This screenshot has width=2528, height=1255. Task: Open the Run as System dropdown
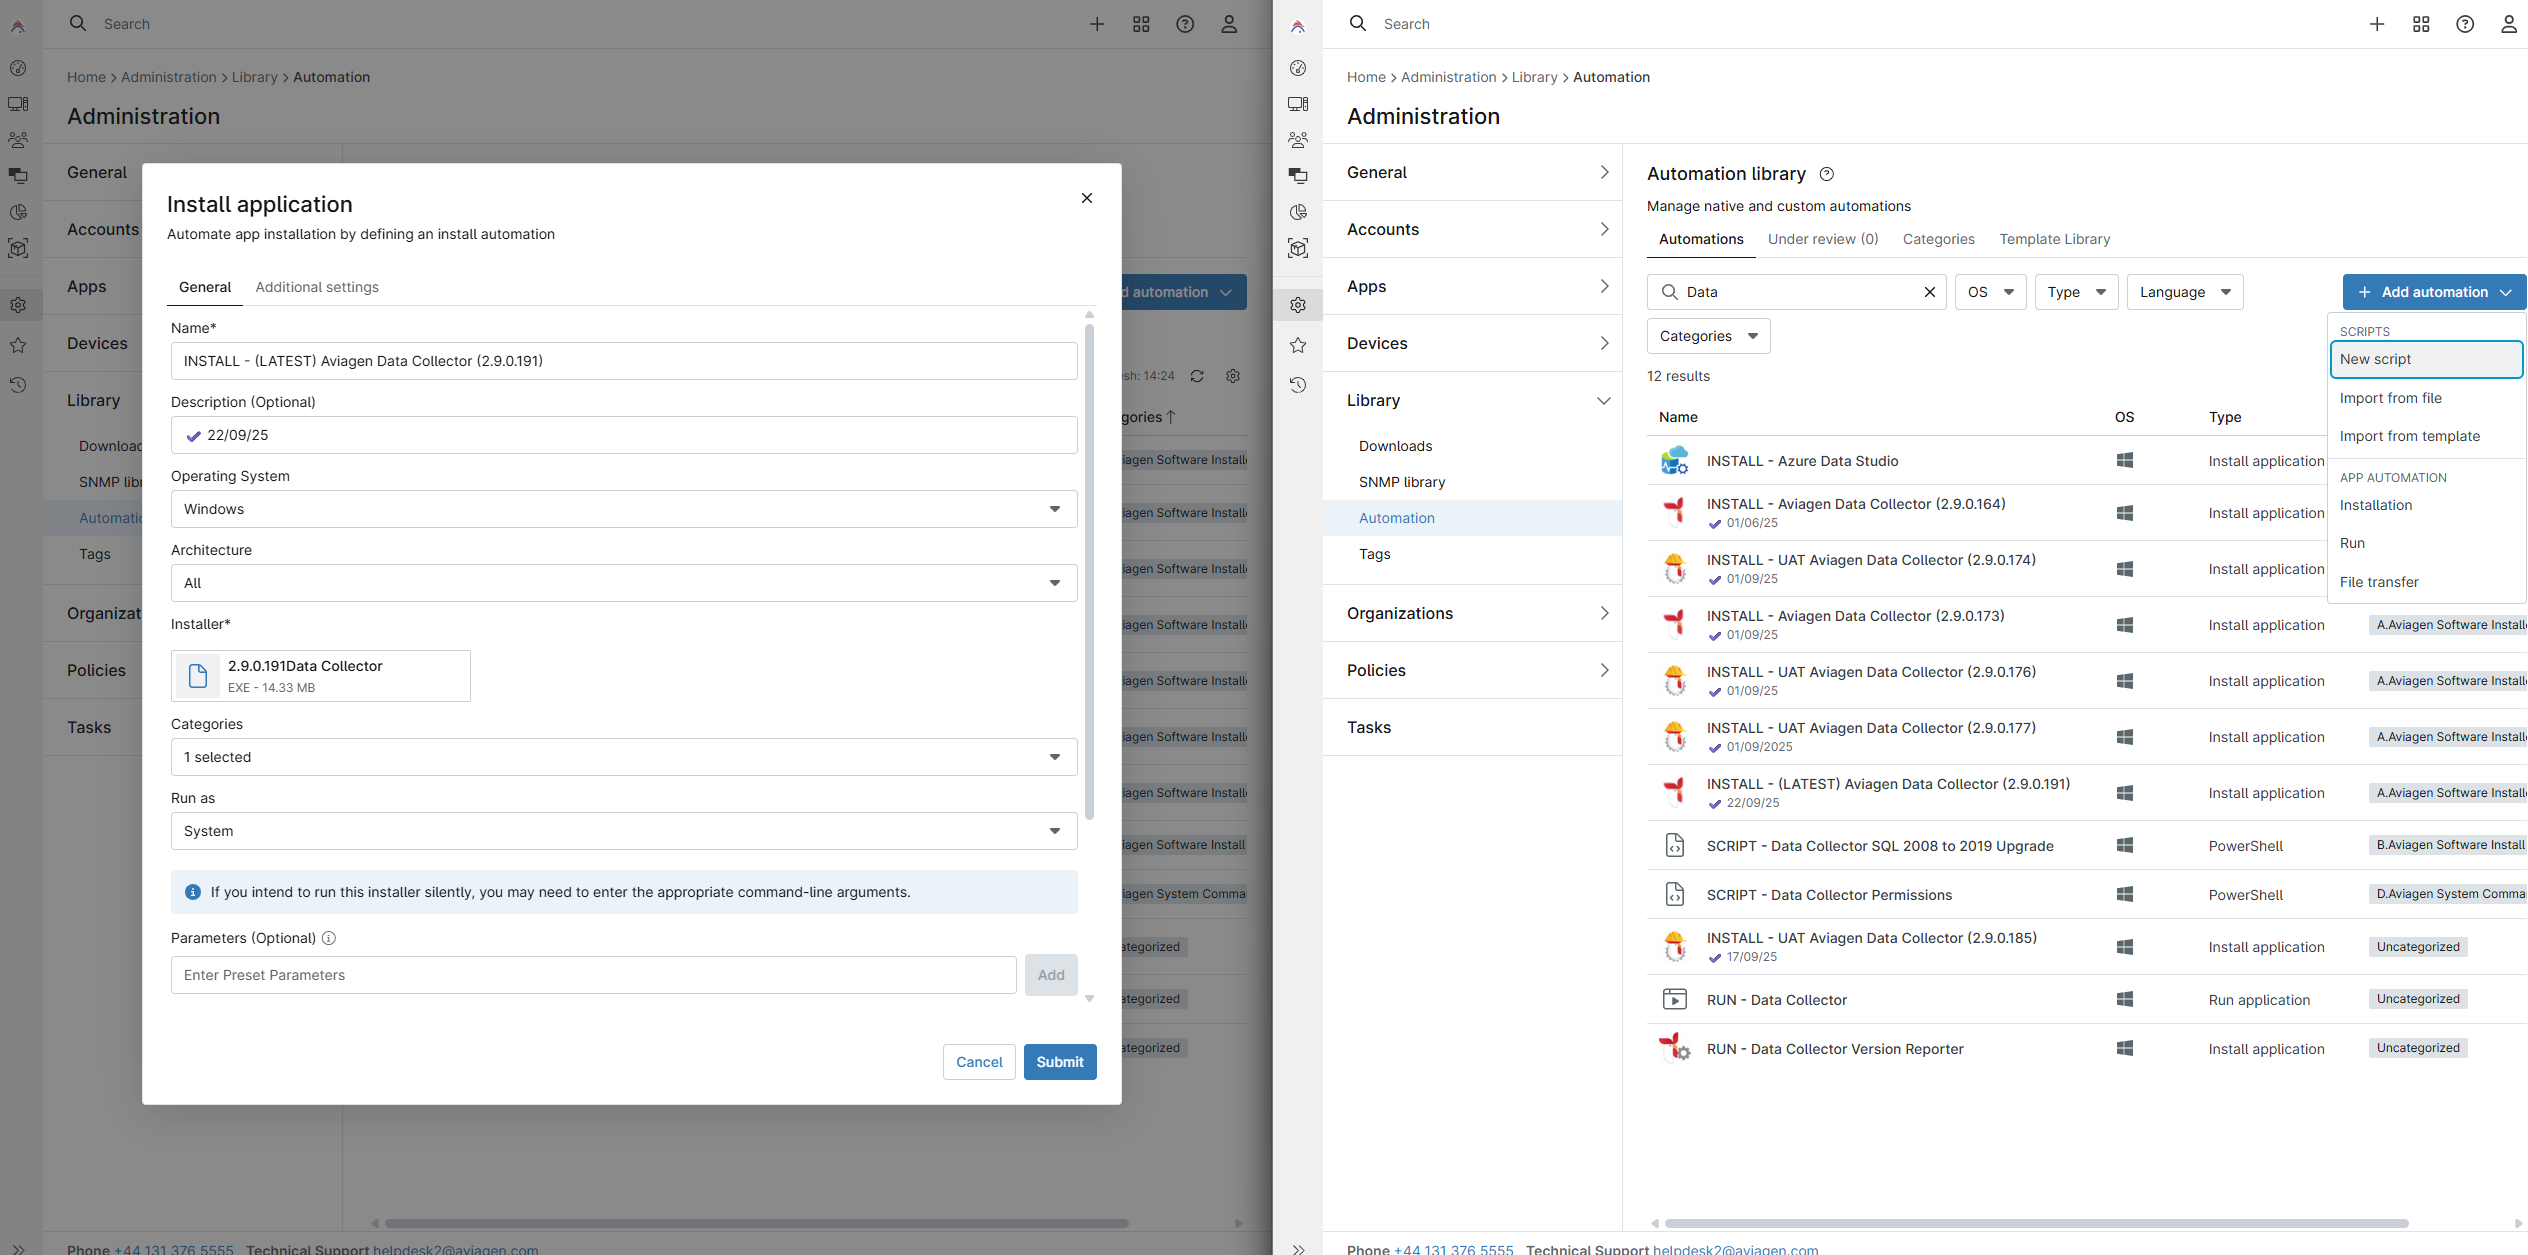click(623, 831)
